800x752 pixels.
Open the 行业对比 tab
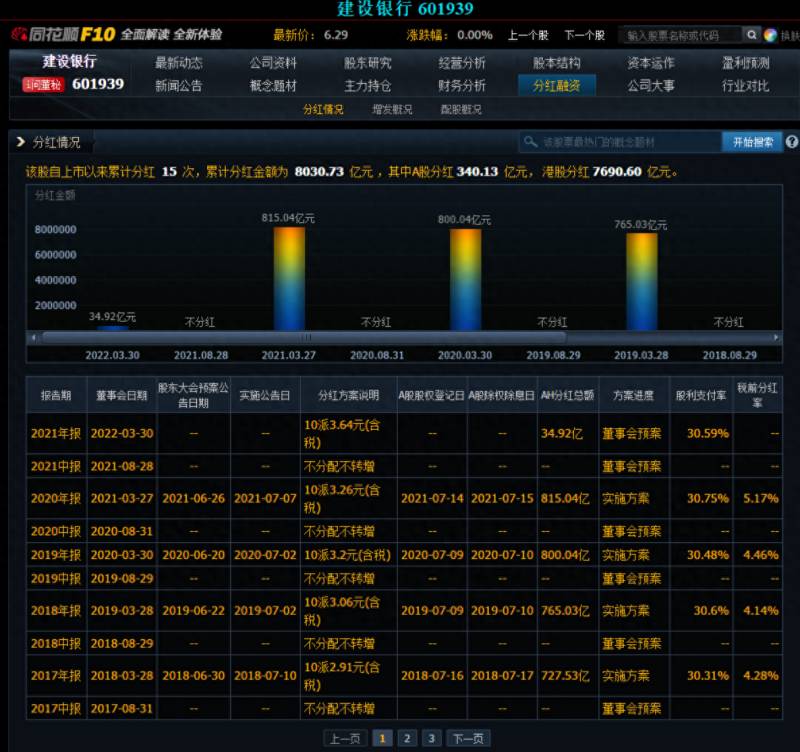[x=745, y=86]
